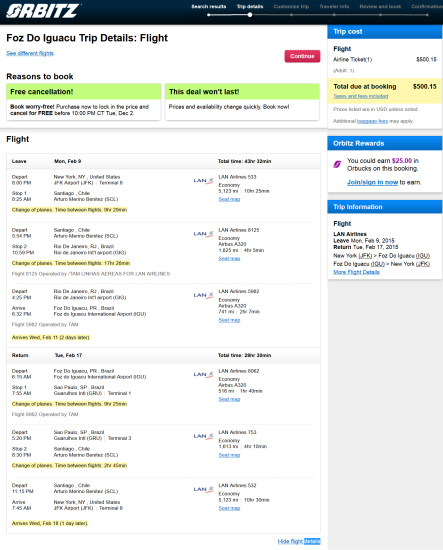
Task: Select the Customize trip step
Action: (x=291, y=6)
